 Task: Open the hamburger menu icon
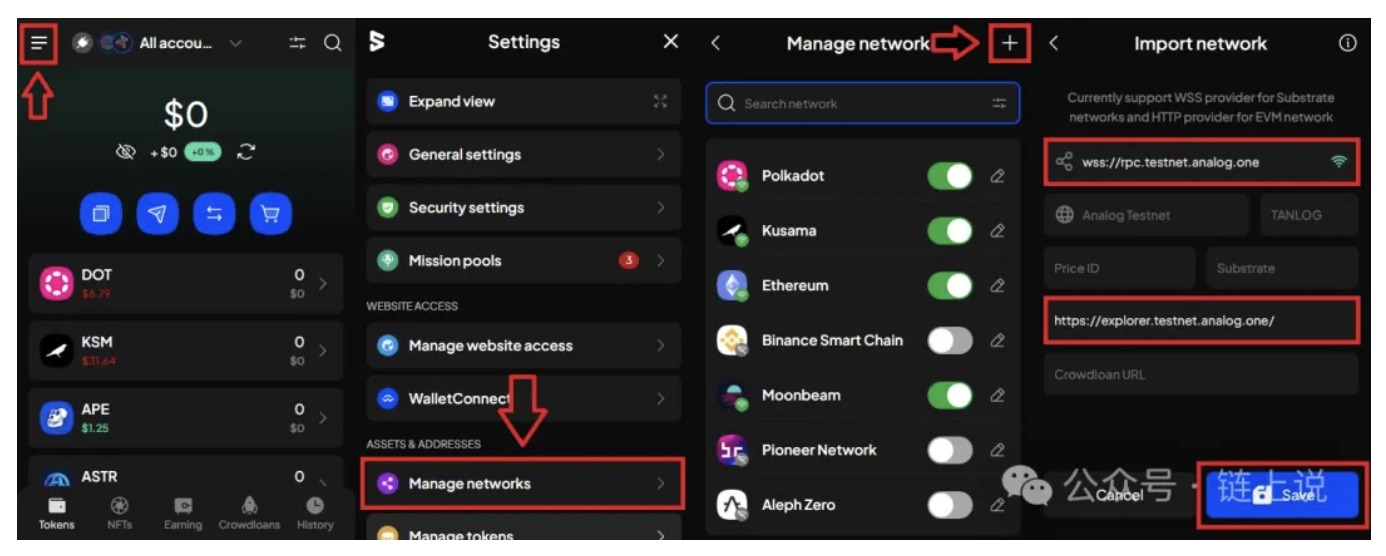click(x=39, y=43)
